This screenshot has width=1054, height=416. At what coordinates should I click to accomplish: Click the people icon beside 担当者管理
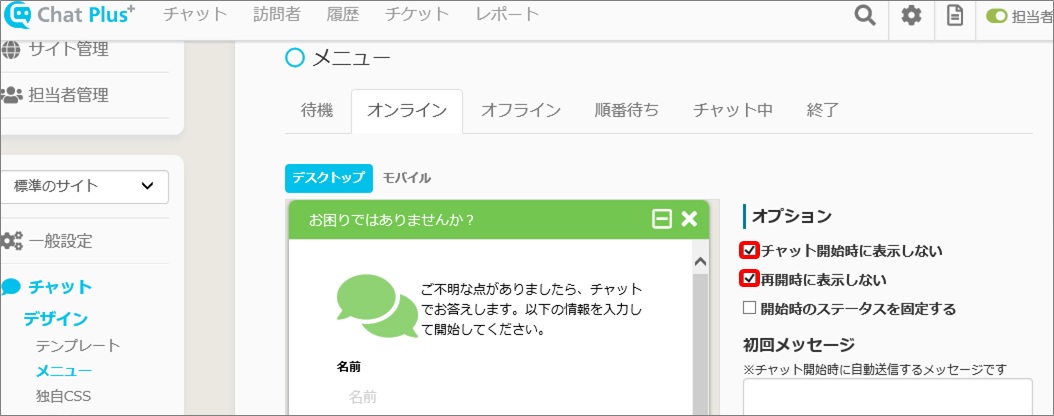(x=11, y=95)
